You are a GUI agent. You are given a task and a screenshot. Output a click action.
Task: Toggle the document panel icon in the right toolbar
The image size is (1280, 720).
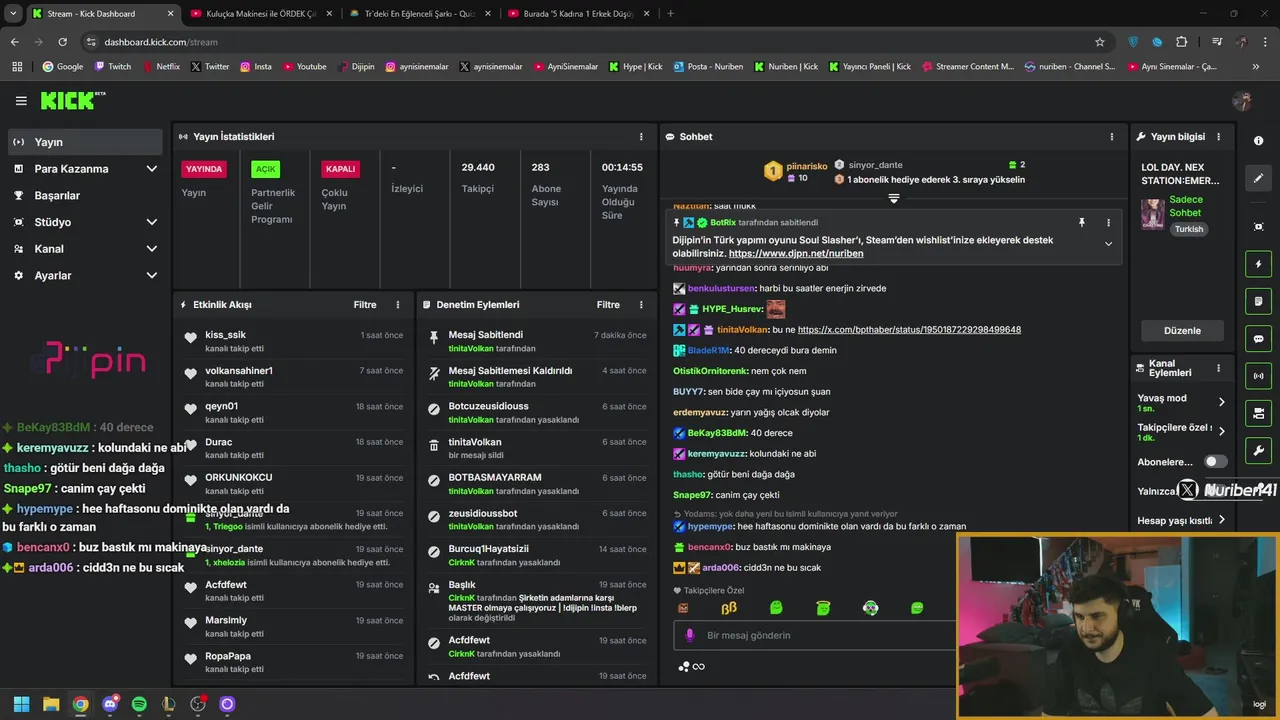pyautogui.click(x=1259, y=301)
